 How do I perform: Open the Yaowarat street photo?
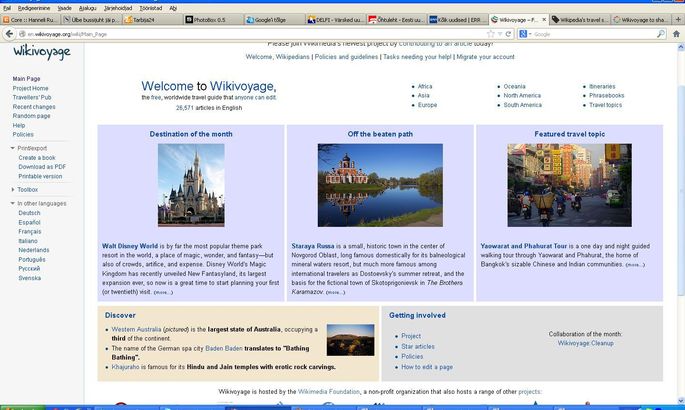(569, 185)
